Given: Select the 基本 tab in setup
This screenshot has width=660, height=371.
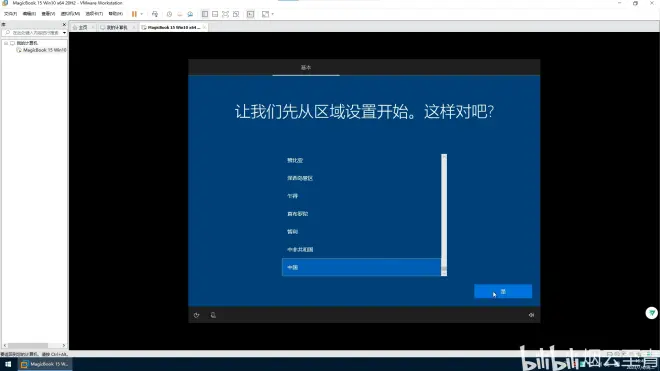Looking at the screenshot, I should [306, 67].
